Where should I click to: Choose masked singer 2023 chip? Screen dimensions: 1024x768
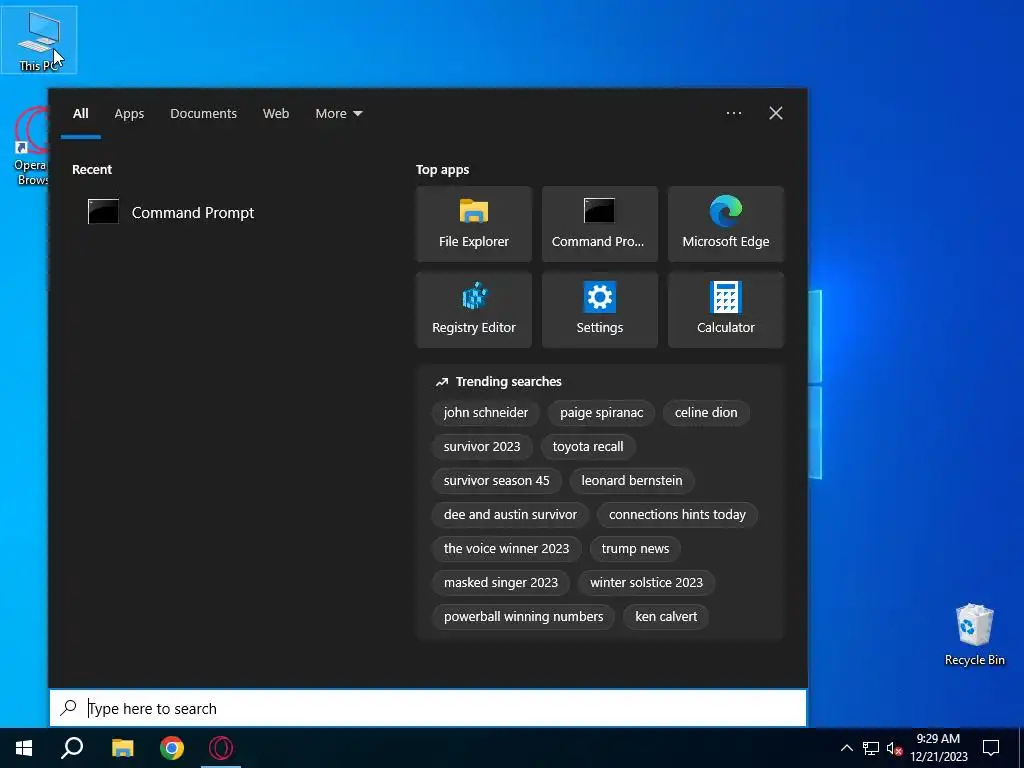click(x=501, y=583)
